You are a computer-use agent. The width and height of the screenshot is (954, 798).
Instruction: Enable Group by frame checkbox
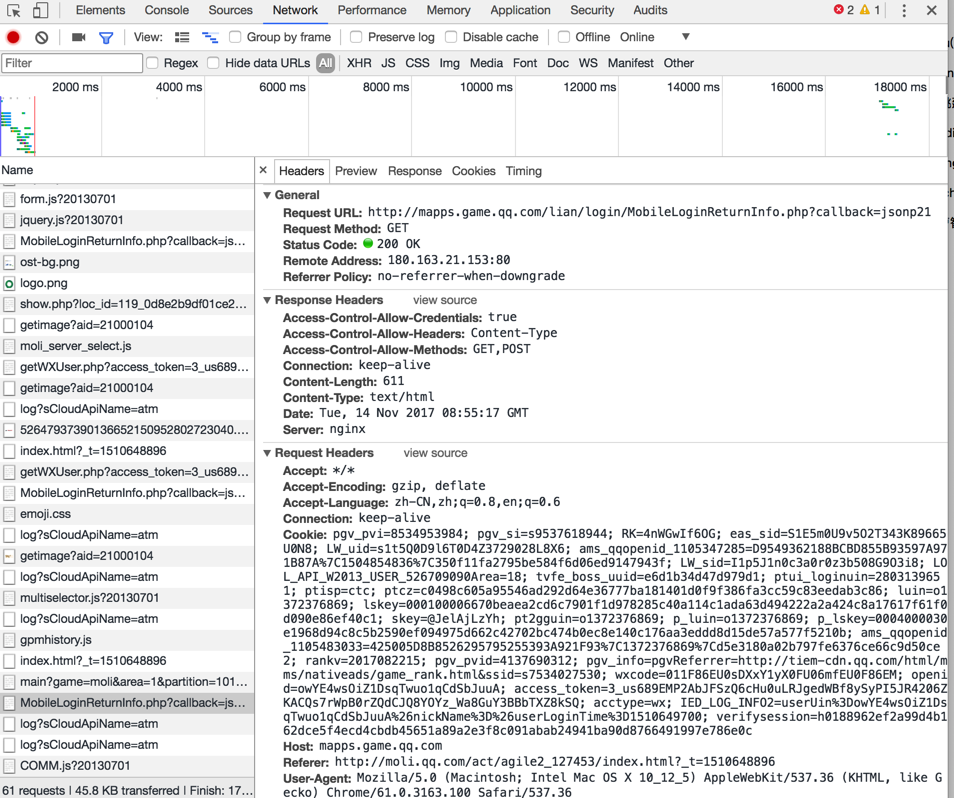pos(235,37)
